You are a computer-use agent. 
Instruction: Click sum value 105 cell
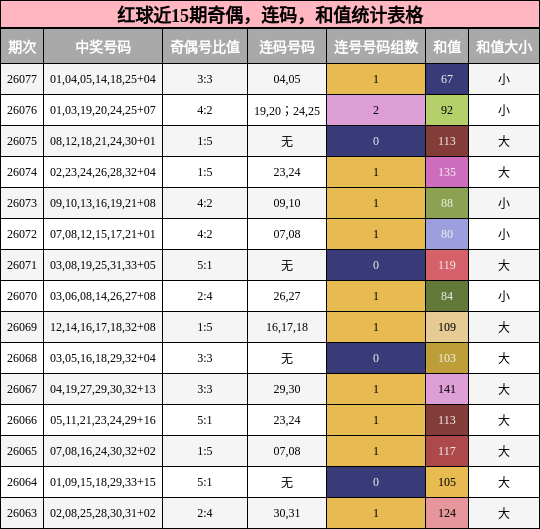click(447, 482)
